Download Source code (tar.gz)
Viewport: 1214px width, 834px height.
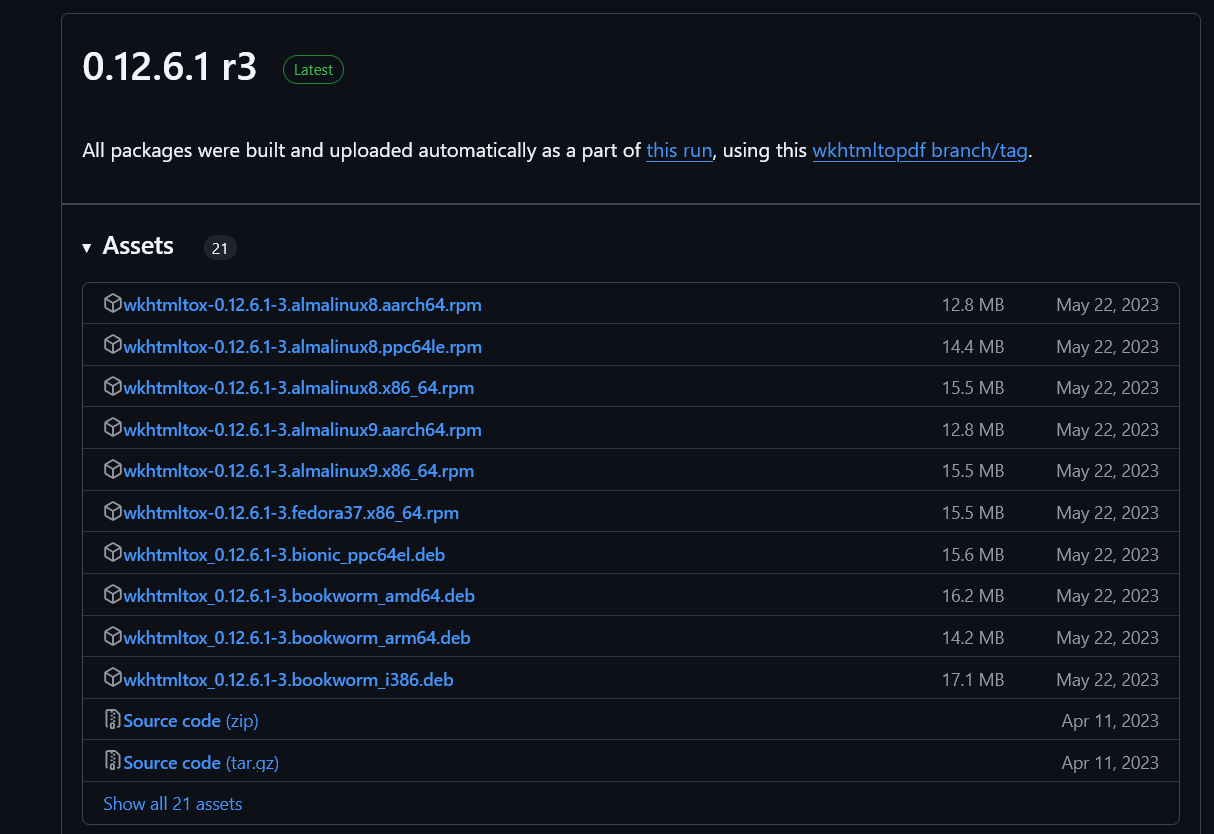[x=201, y=763]
